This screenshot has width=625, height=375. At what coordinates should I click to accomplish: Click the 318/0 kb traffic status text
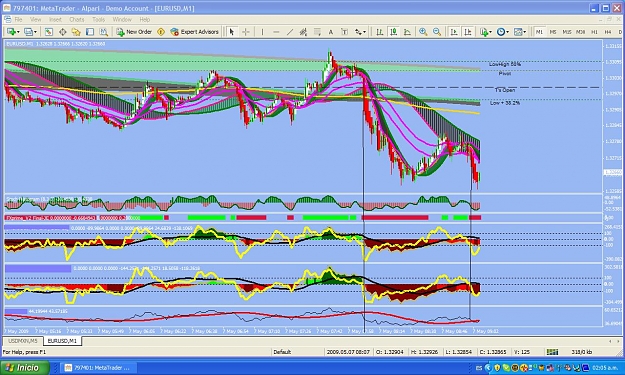(x=582, y=352)
